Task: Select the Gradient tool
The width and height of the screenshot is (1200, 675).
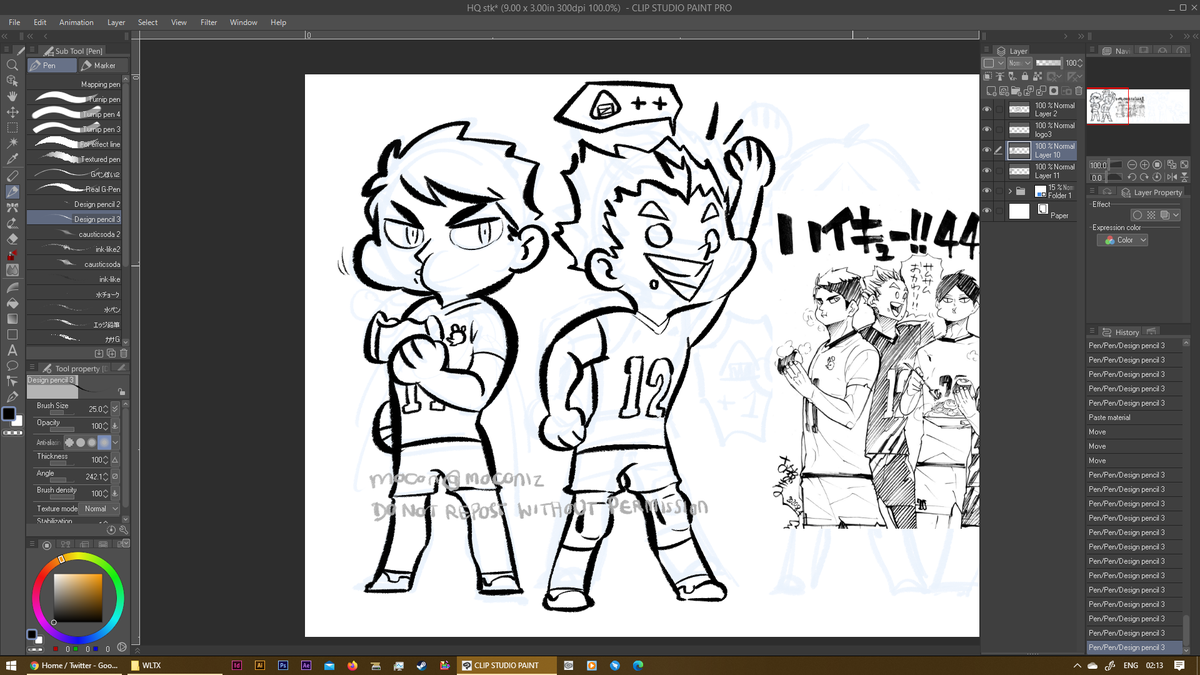Action: [x=12, y=317]
